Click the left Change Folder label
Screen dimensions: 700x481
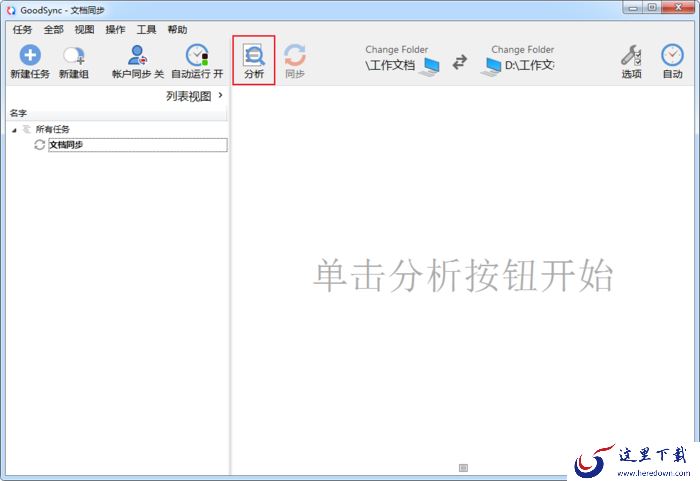click(396, 50)
